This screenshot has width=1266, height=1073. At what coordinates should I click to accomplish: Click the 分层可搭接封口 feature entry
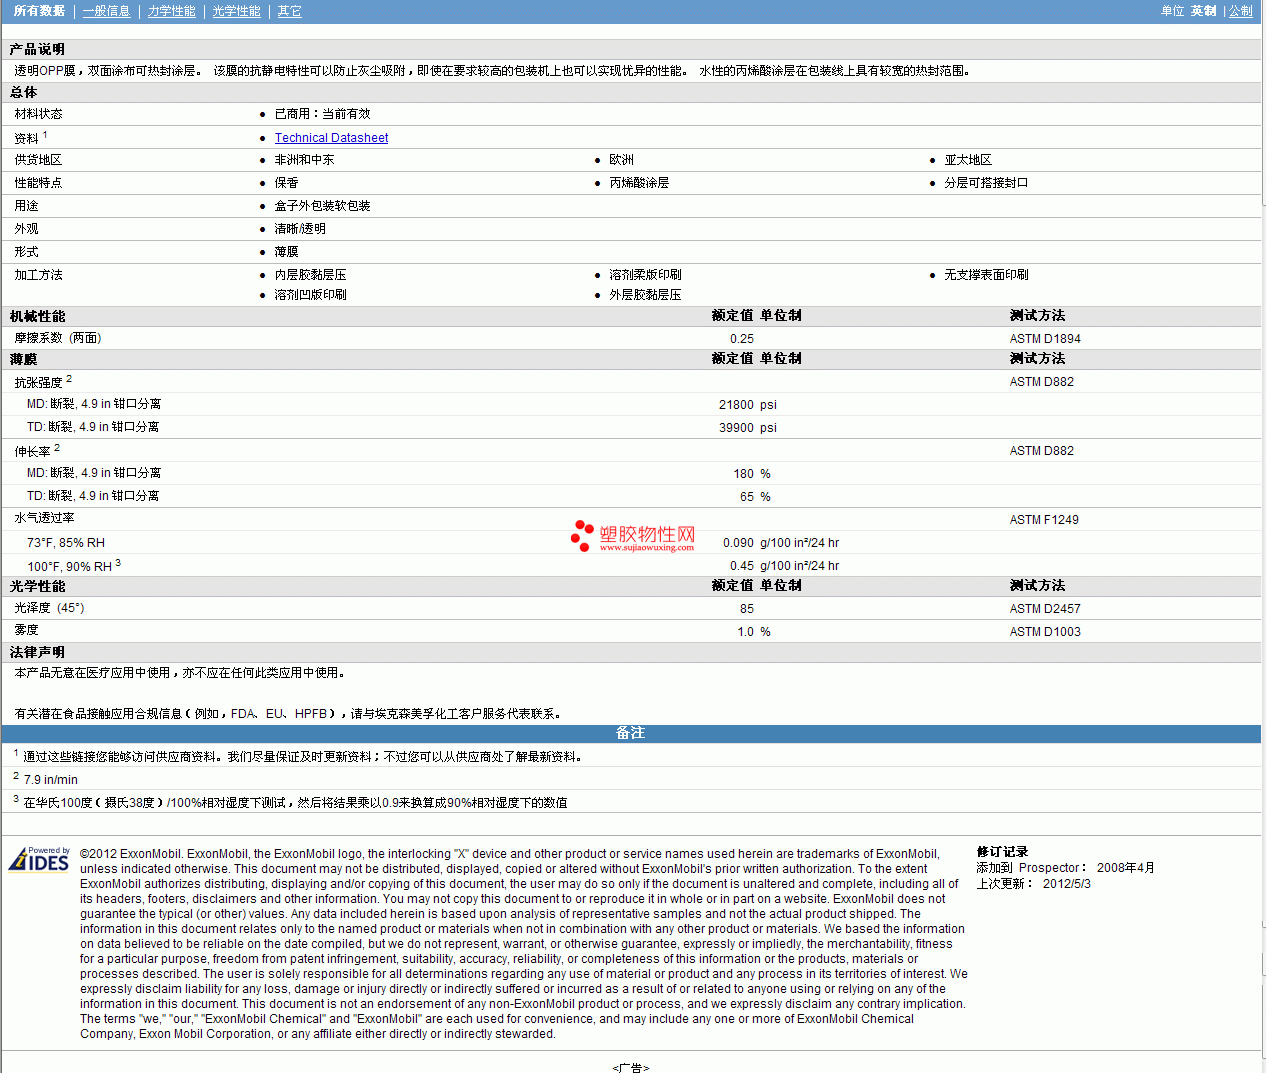click(x=986, y=183)
